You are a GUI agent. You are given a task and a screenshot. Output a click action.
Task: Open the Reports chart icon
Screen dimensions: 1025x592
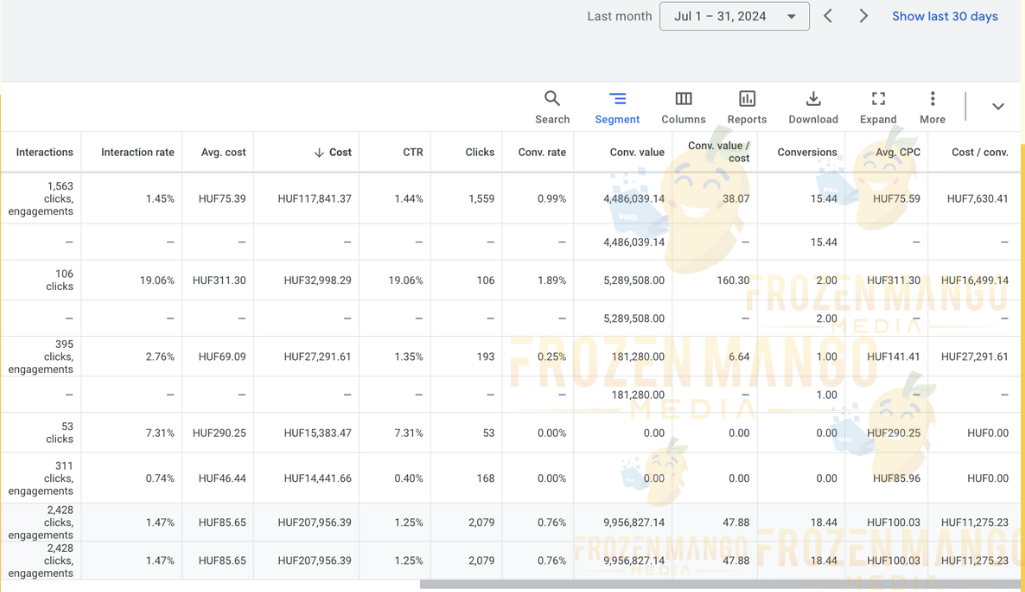[747, 99]
